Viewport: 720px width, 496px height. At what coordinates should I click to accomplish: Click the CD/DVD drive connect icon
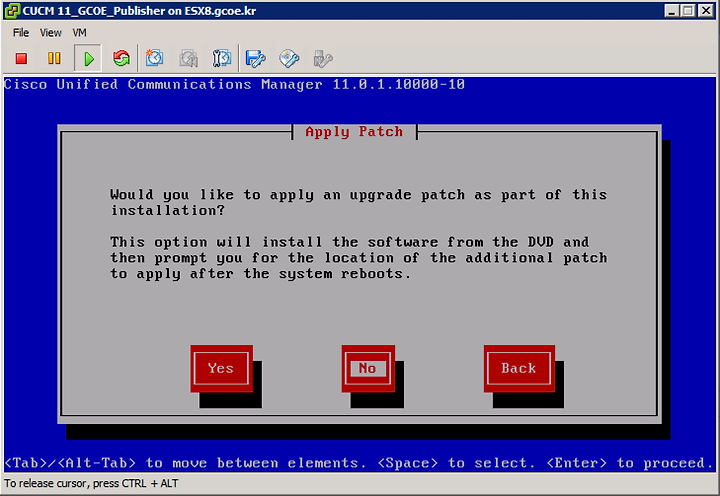click(289, 58)
